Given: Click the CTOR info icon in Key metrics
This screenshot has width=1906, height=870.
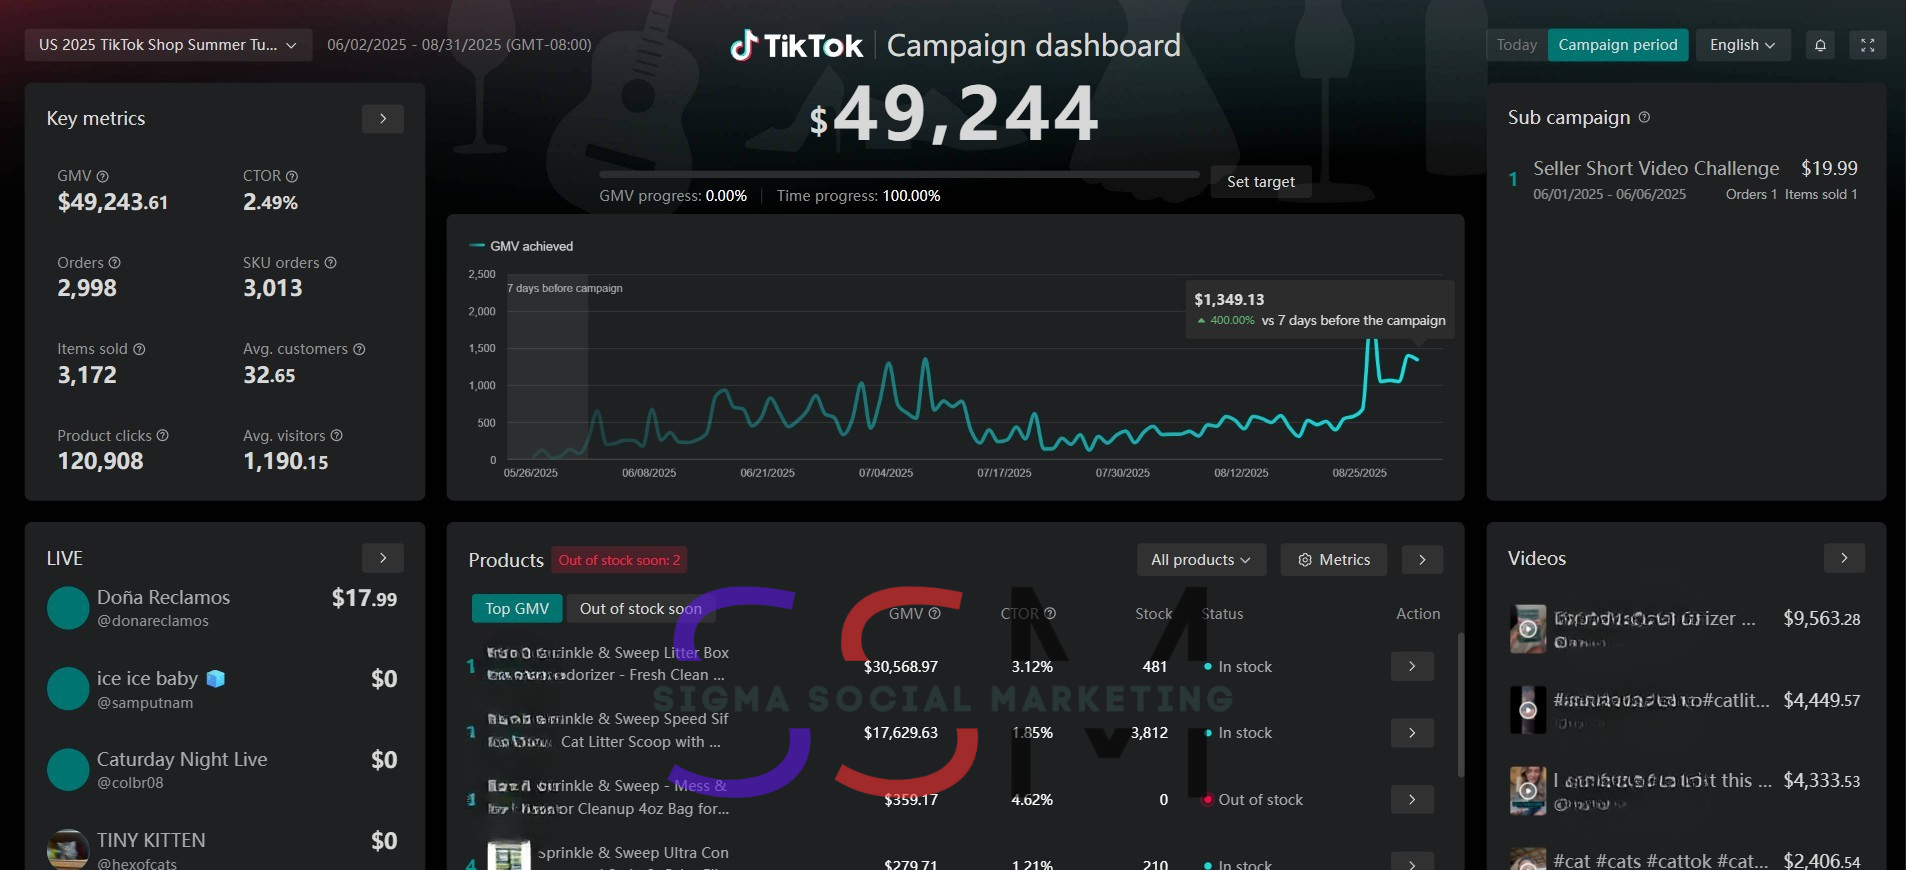Looking at the screenshot, I should click(292, 176).
